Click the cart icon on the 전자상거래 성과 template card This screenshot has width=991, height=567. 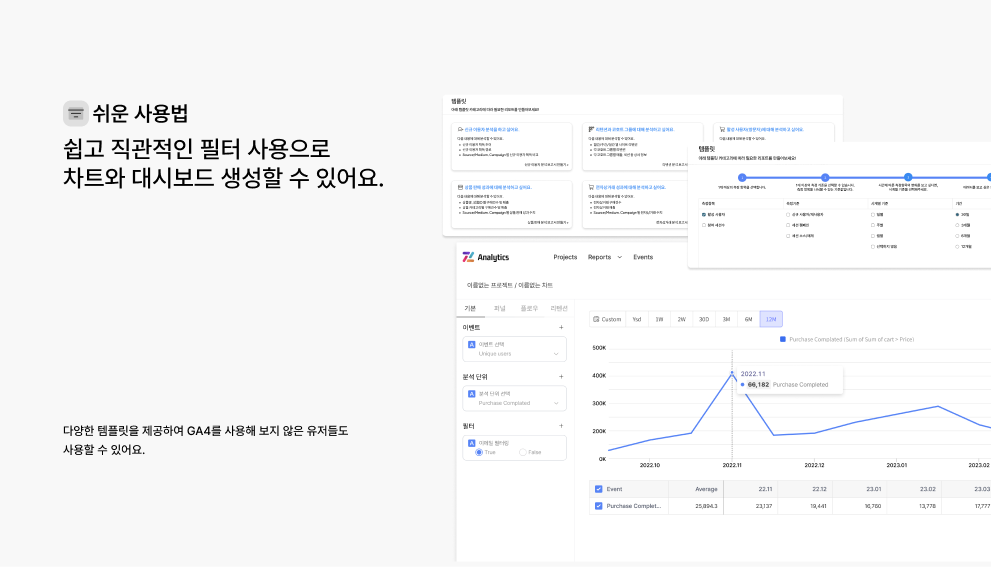(x=592, y=188)
